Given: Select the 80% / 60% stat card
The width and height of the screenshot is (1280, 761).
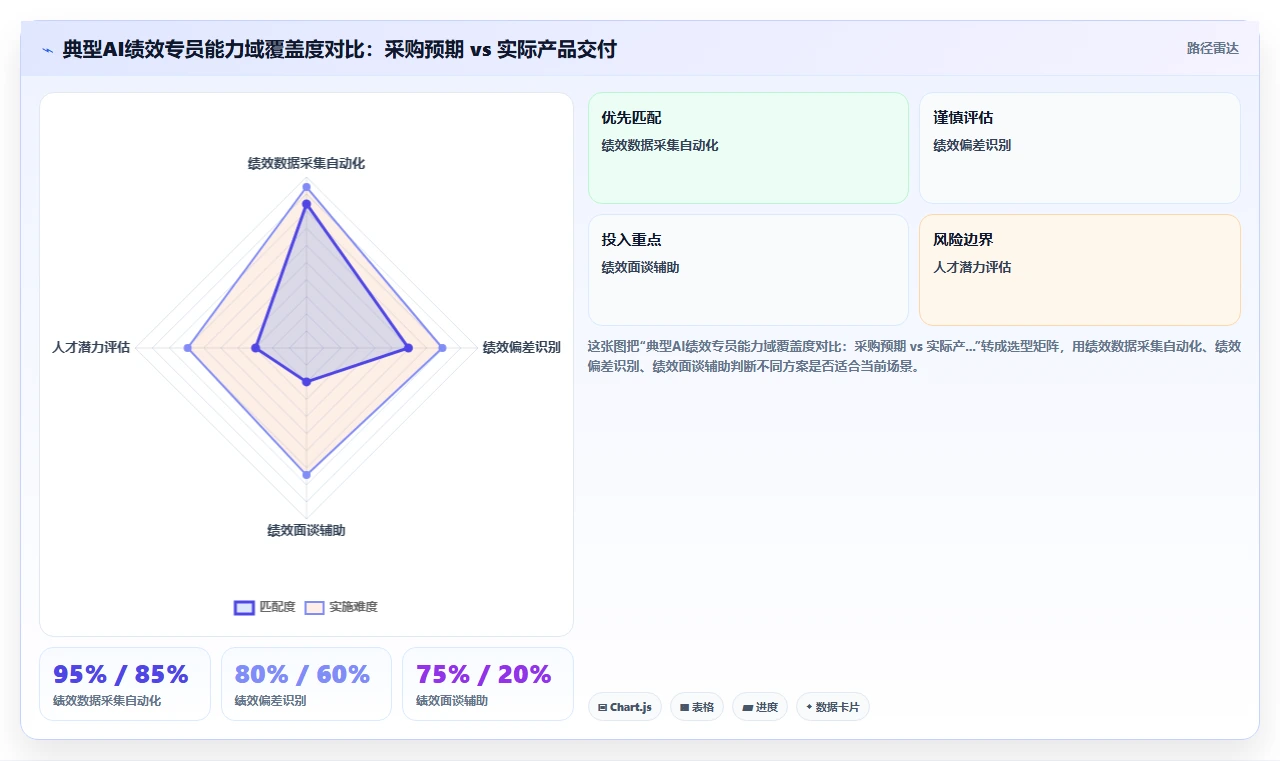Looking at the screenshot, I should (306, 684).
